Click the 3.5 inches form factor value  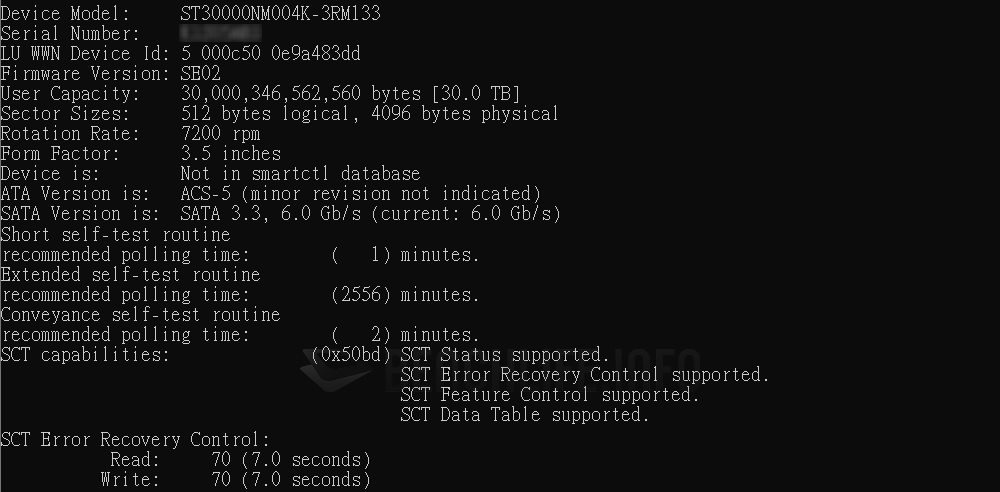(x=230, y=154)
